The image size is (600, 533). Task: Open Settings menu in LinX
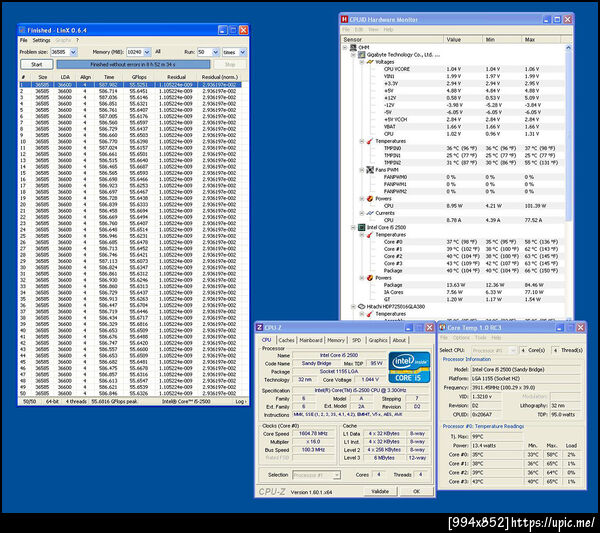point(41,40)
